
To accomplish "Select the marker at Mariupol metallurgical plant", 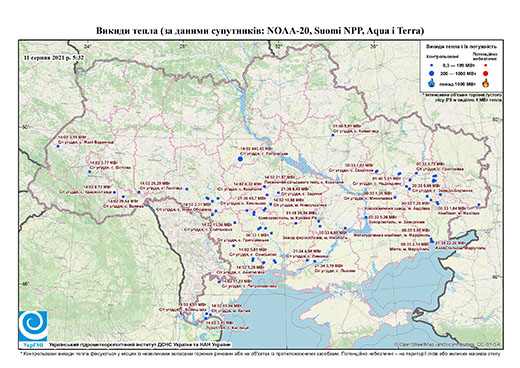I will point(431,239).
